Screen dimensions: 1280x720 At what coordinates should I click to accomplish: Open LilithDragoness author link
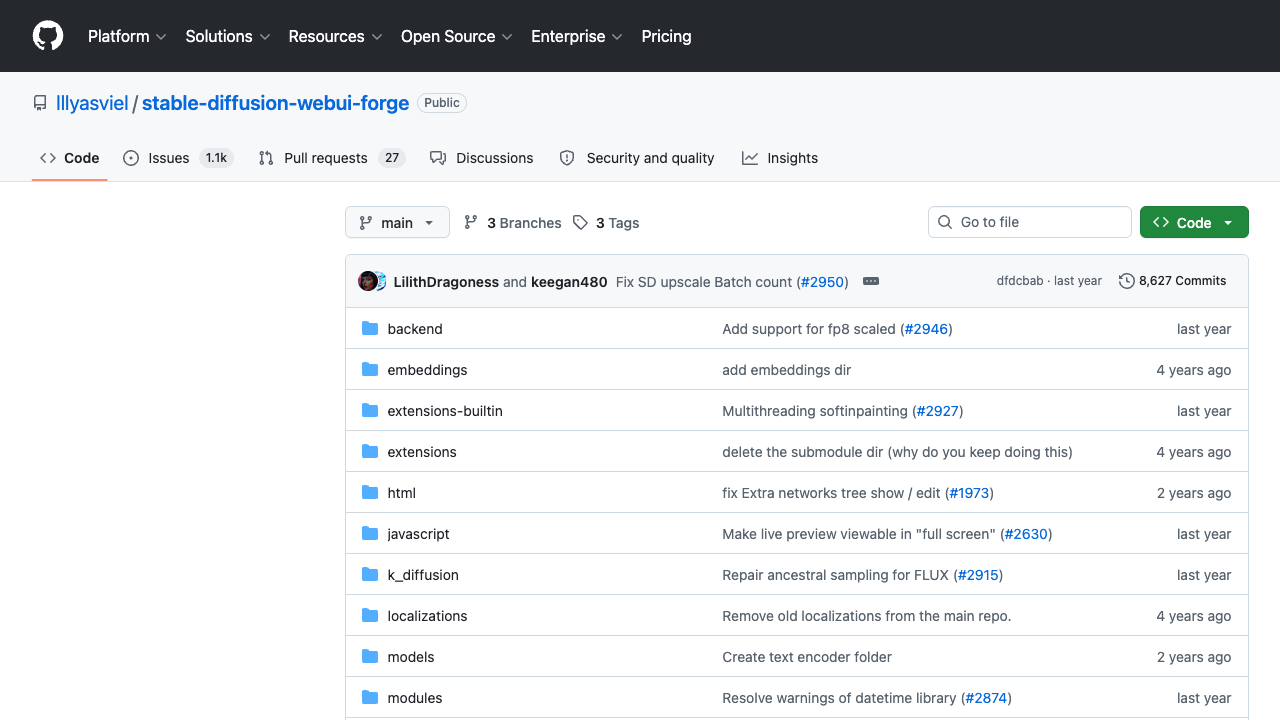[x=446, y=282]
